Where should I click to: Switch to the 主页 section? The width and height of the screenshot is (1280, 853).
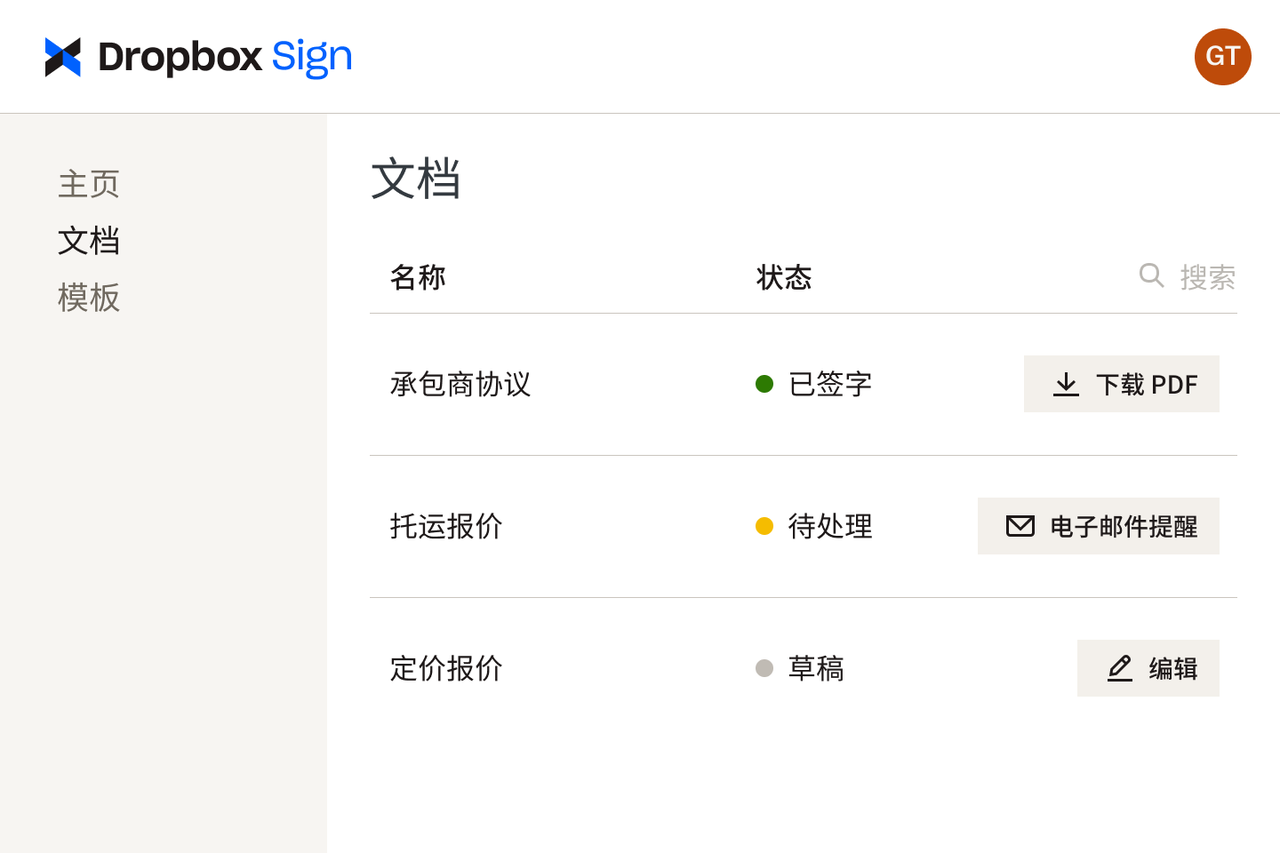click(x=89, y=183)
